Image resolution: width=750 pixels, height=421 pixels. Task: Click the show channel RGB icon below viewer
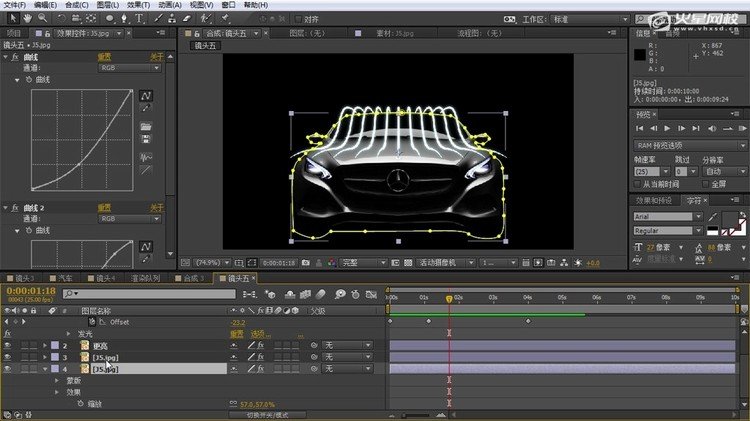coord(332,263)
